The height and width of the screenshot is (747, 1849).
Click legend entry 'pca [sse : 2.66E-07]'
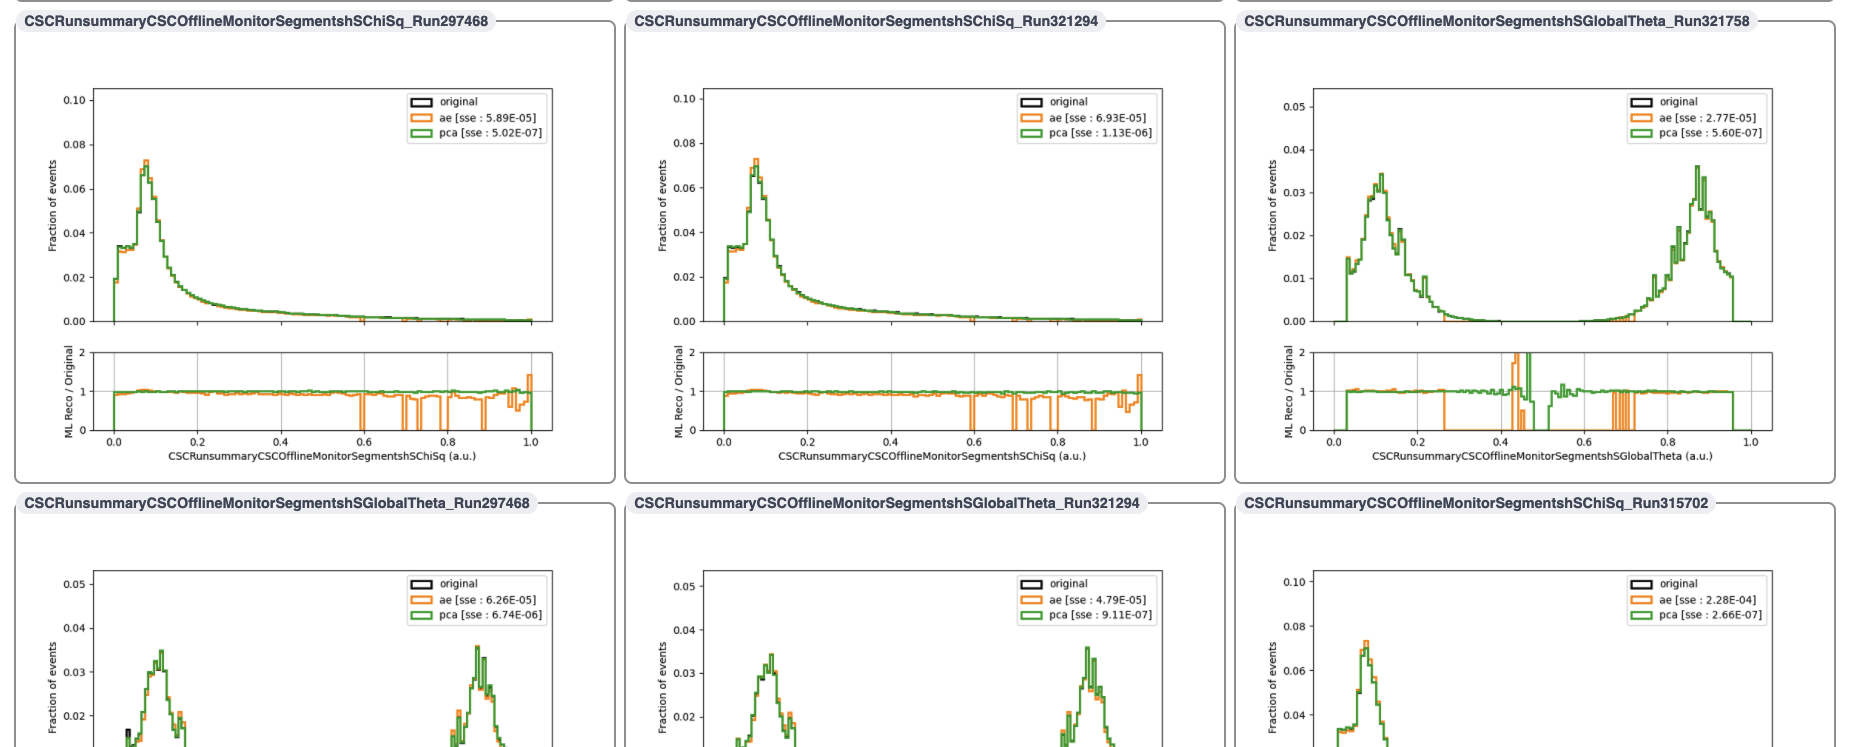click(x=1710, y=615)
